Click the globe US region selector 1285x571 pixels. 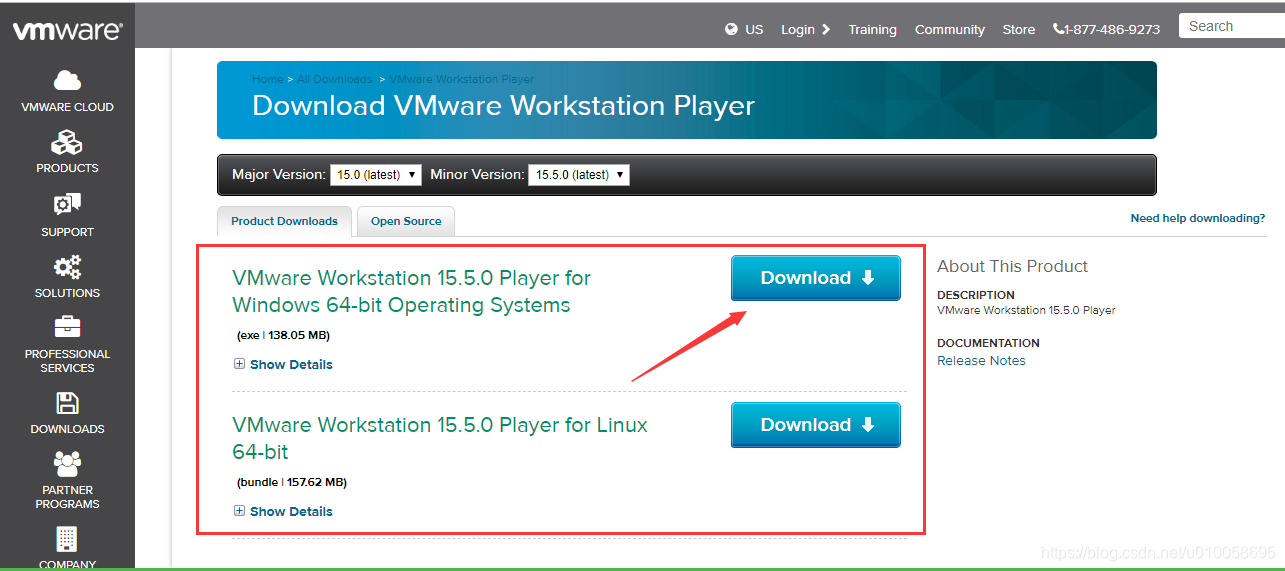tap(744, 29)
